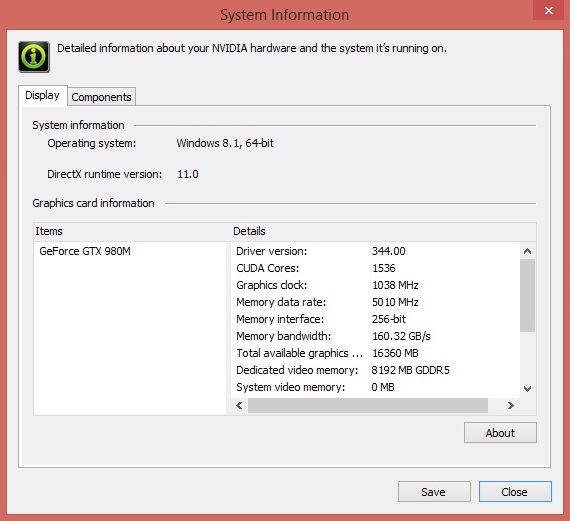Click the DirectX runtime version label

105,174
